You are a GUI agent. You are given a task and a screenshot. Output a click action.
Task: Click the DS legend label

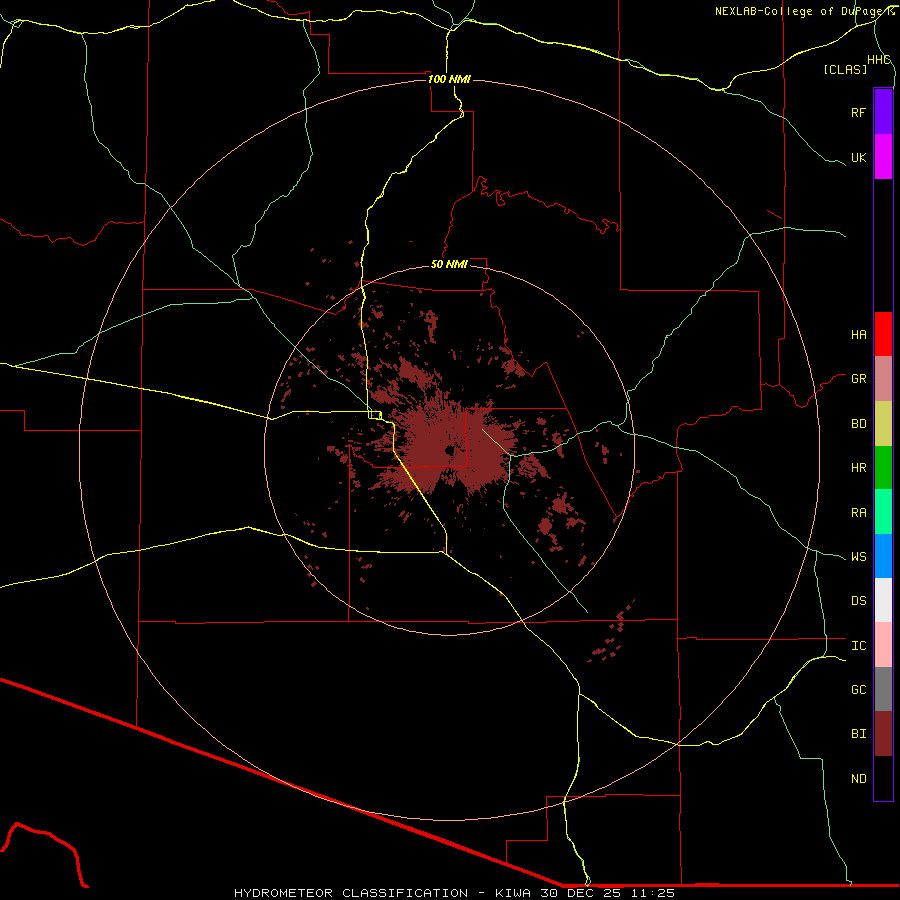[858, 601]
